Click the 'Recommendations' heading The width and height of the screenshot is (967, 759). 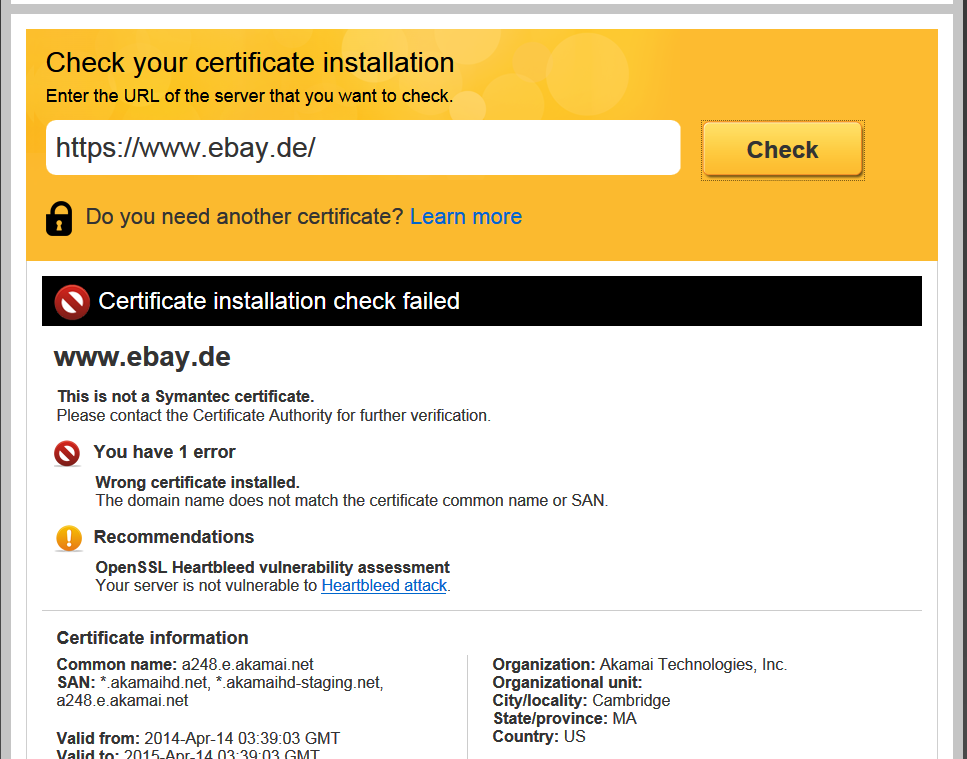pyautogui.click(x=174, y=537)
